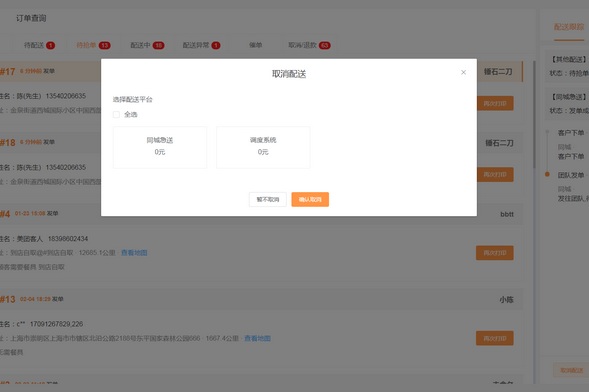Click the grey 客户下单 timeline dot

click(547, 132)
